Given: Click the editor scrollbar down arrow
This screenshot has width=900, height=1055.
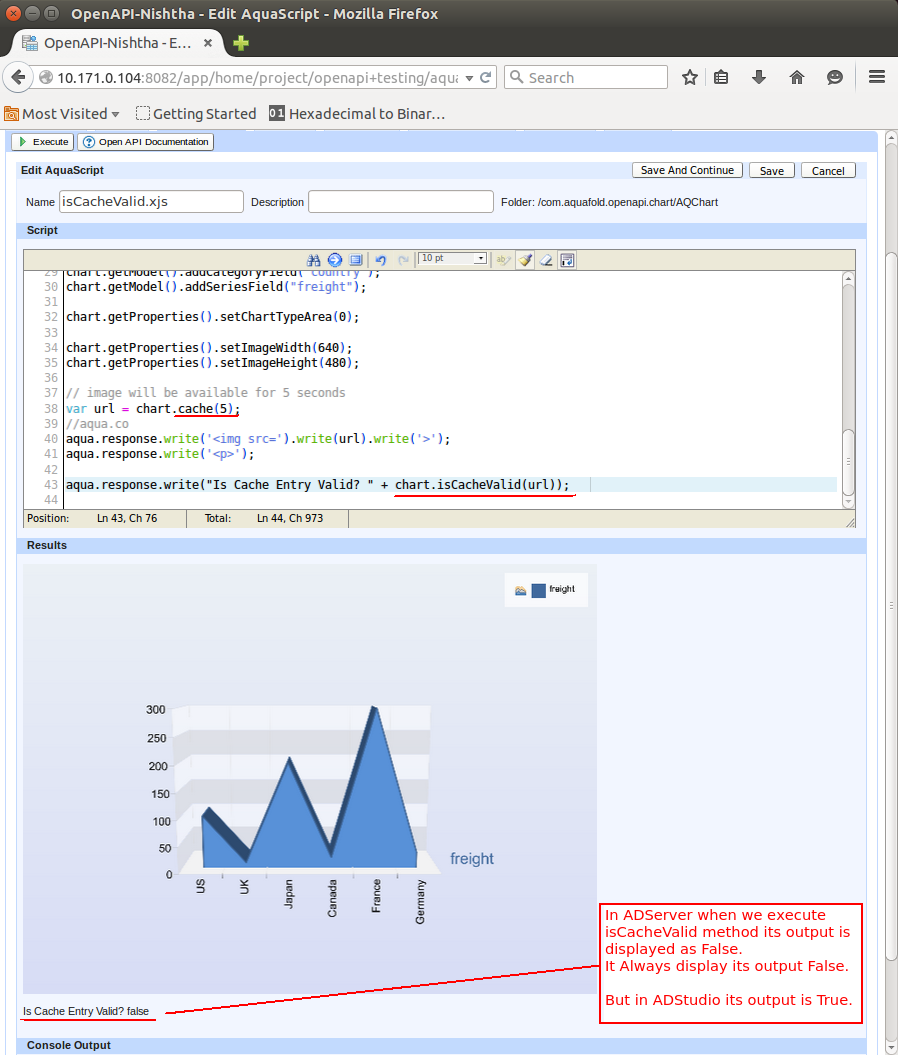Looking at the screenshot, I should (x=848, y=501).
